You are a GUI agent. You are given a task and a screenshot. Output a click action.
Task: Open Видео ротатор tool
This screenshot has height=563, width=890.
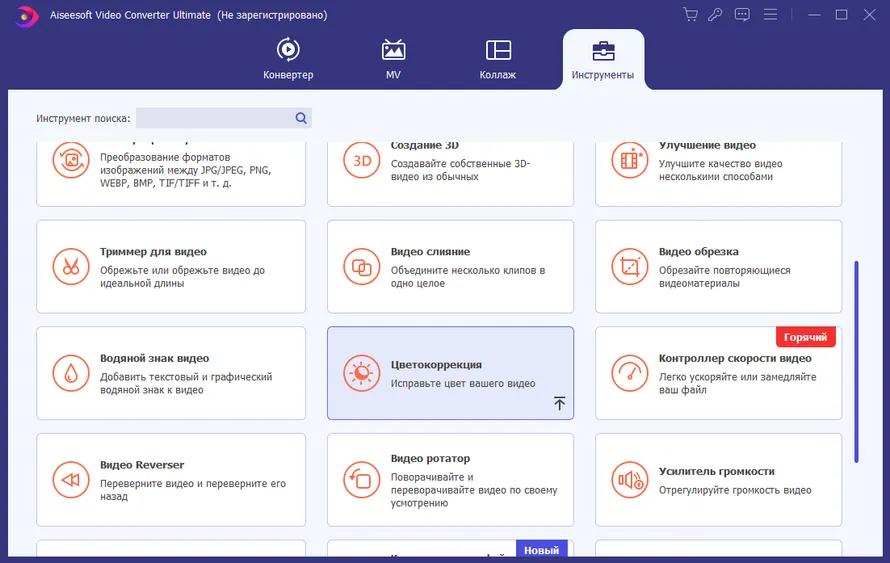pos(450,480)
